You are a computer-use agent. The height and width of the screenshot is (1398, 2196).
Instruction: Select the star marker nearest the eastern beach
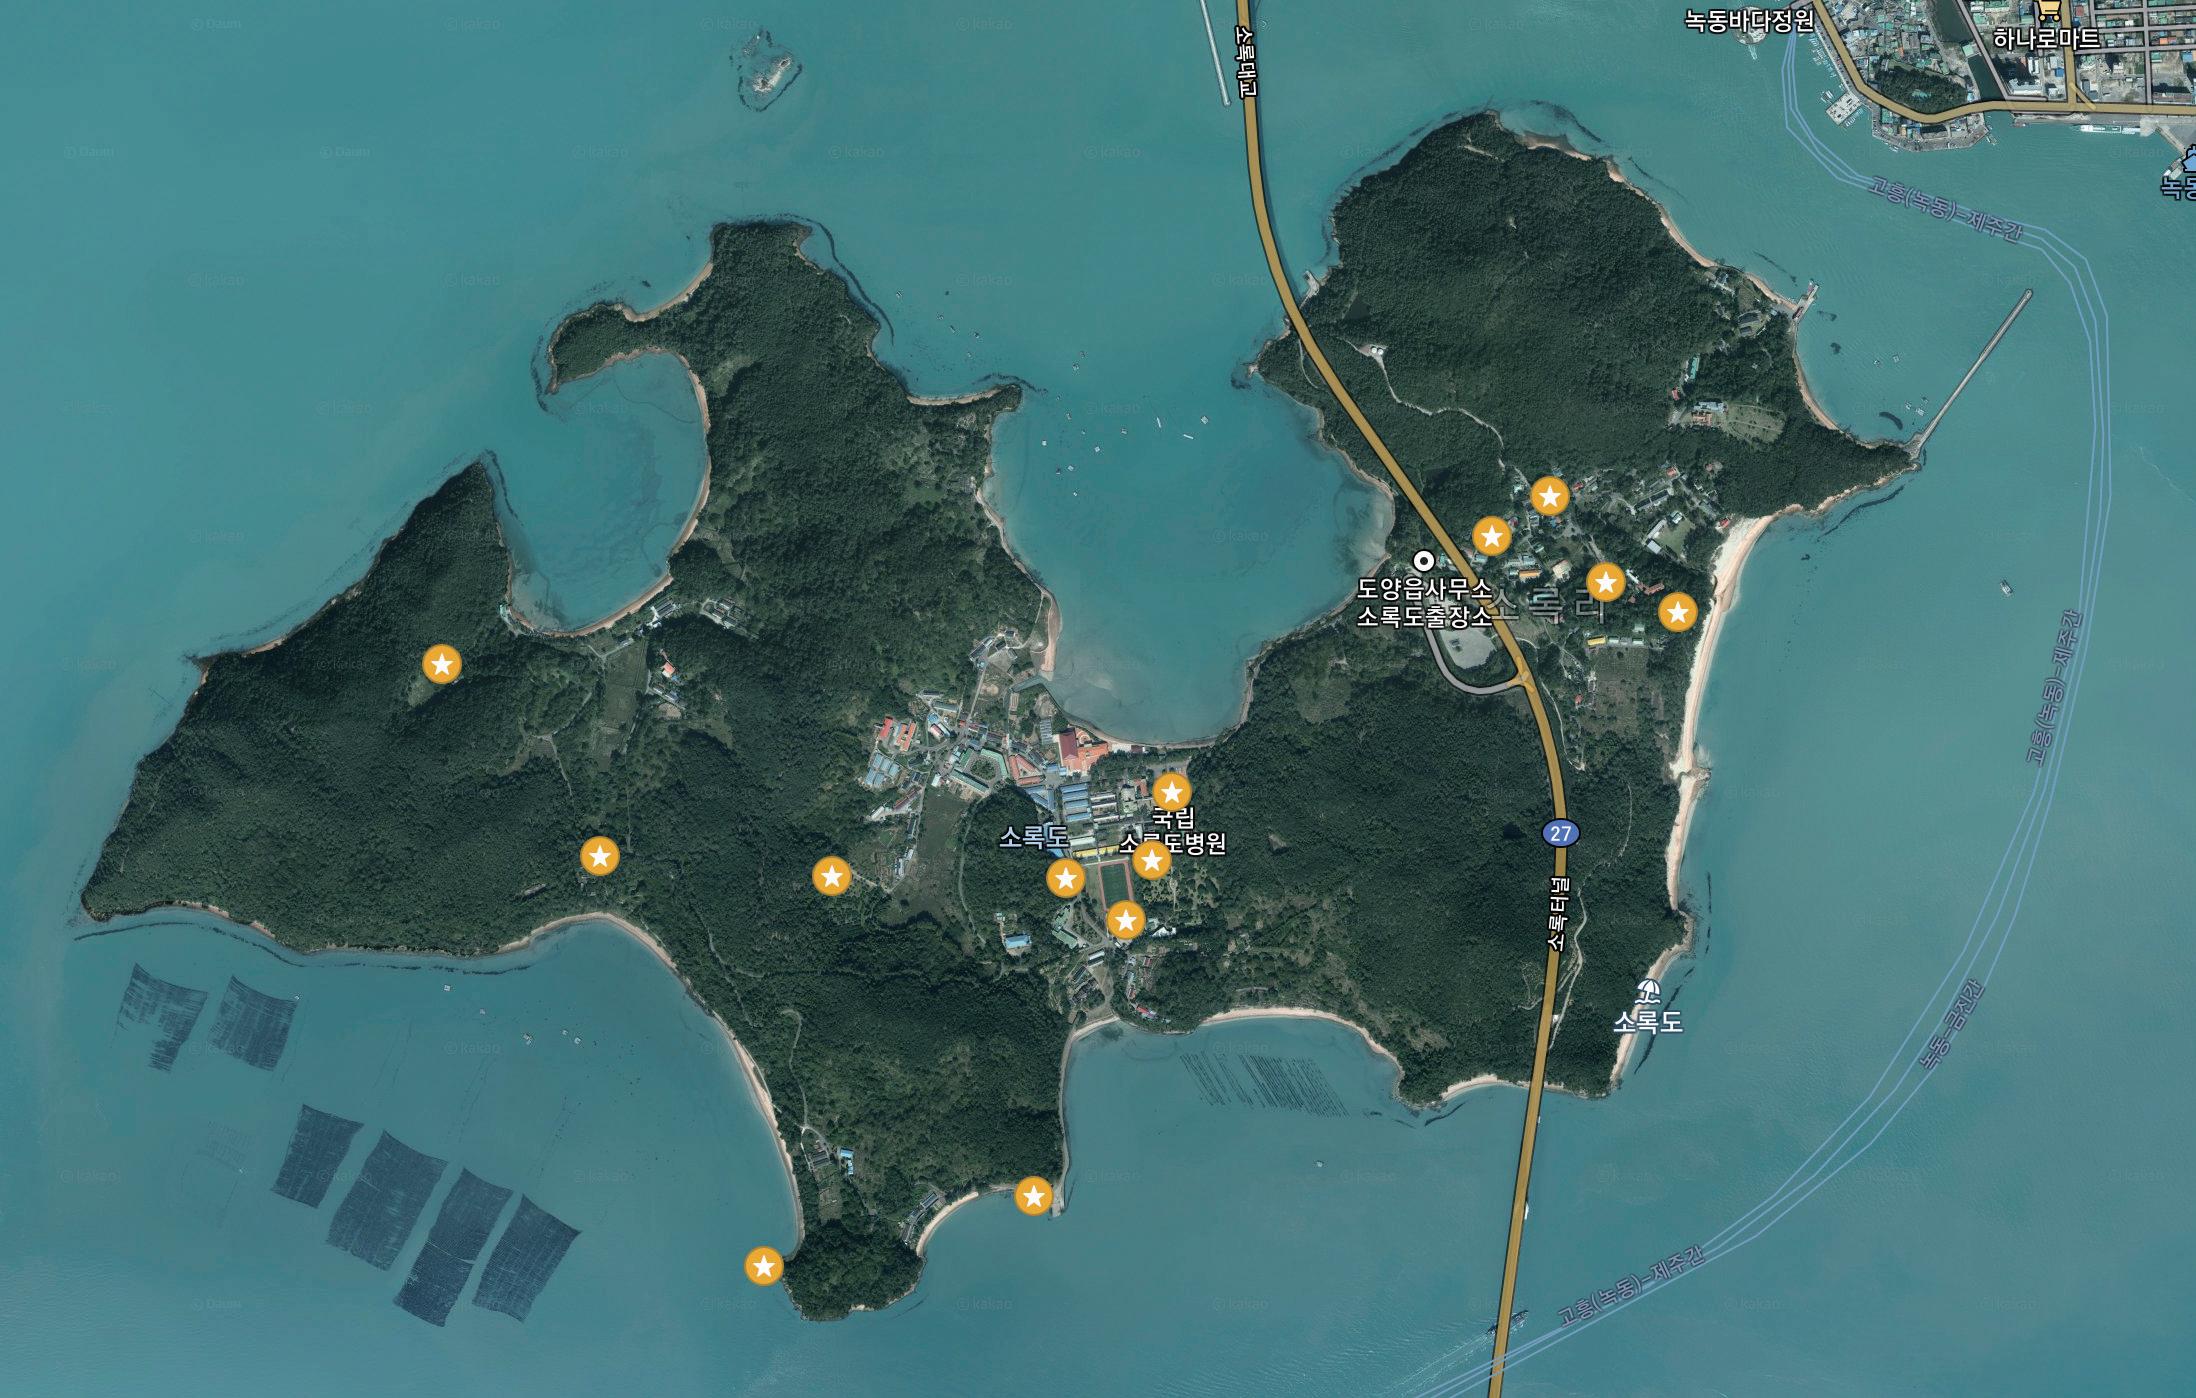[1678, 611]
